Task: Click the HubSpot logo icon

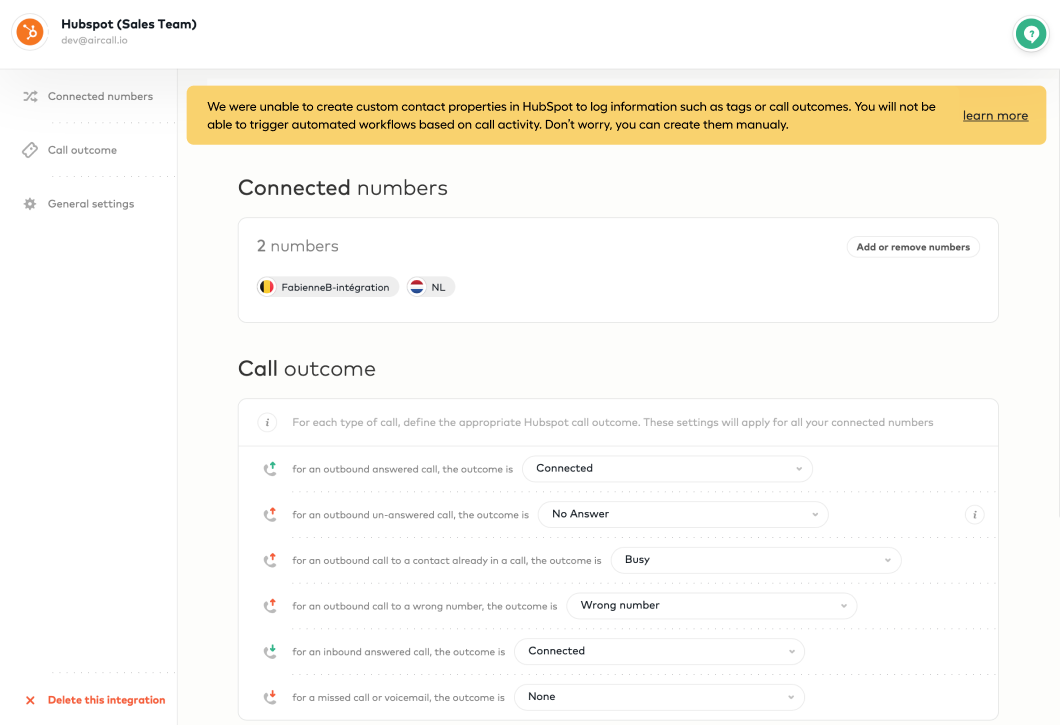Action: [x=30, y=32]
